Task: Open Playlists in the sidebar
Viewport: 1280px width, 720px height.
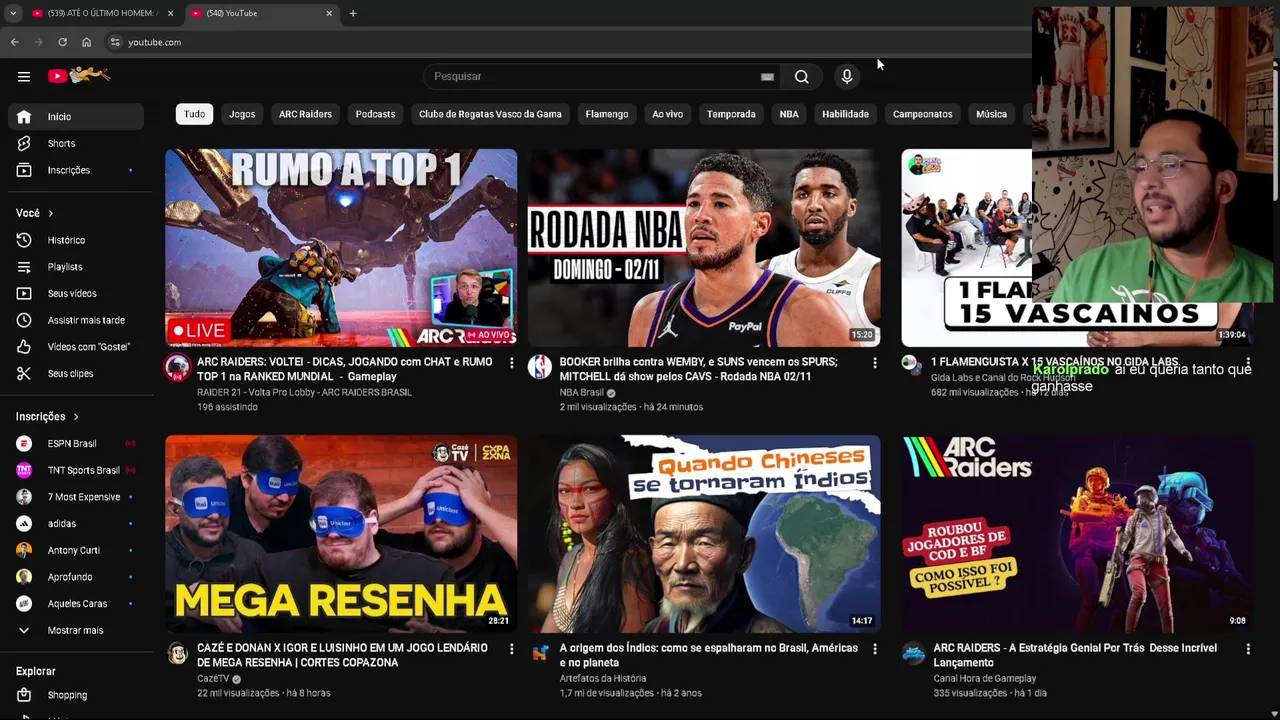Action: (x=76, y=267)
